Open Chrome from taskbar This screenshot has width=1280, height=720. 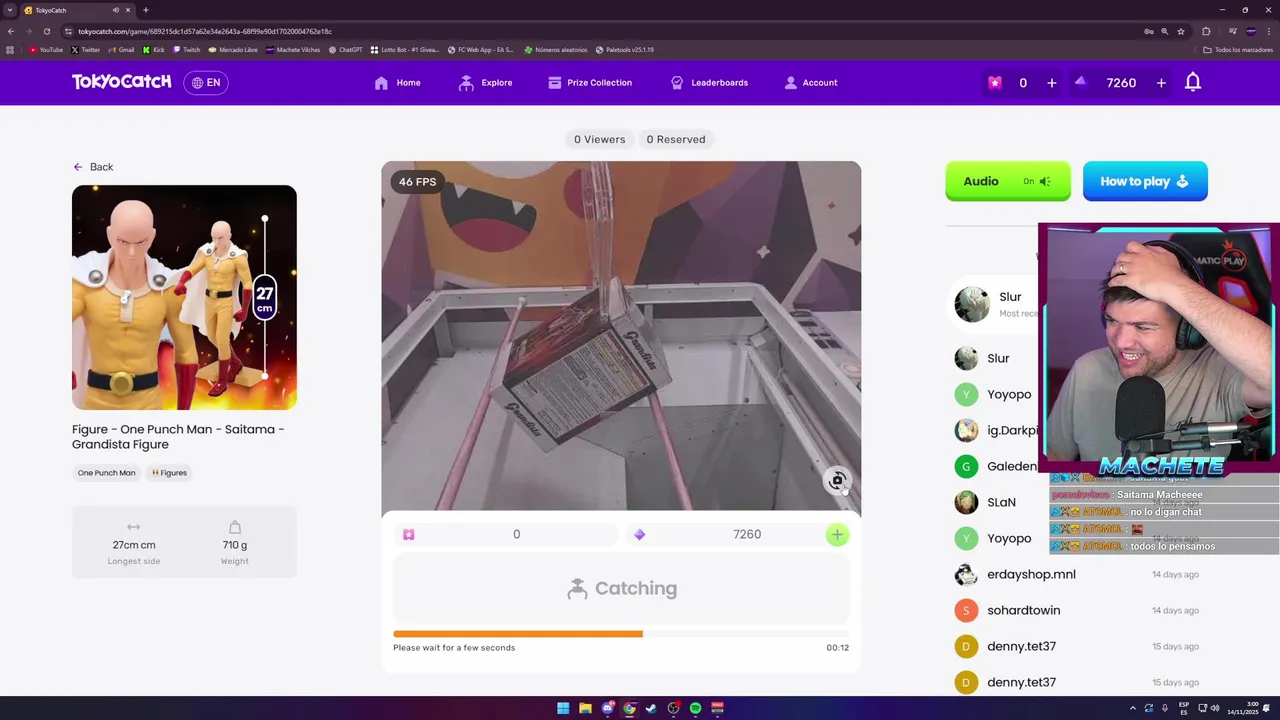pyautogui.click(x=629, y=708)
